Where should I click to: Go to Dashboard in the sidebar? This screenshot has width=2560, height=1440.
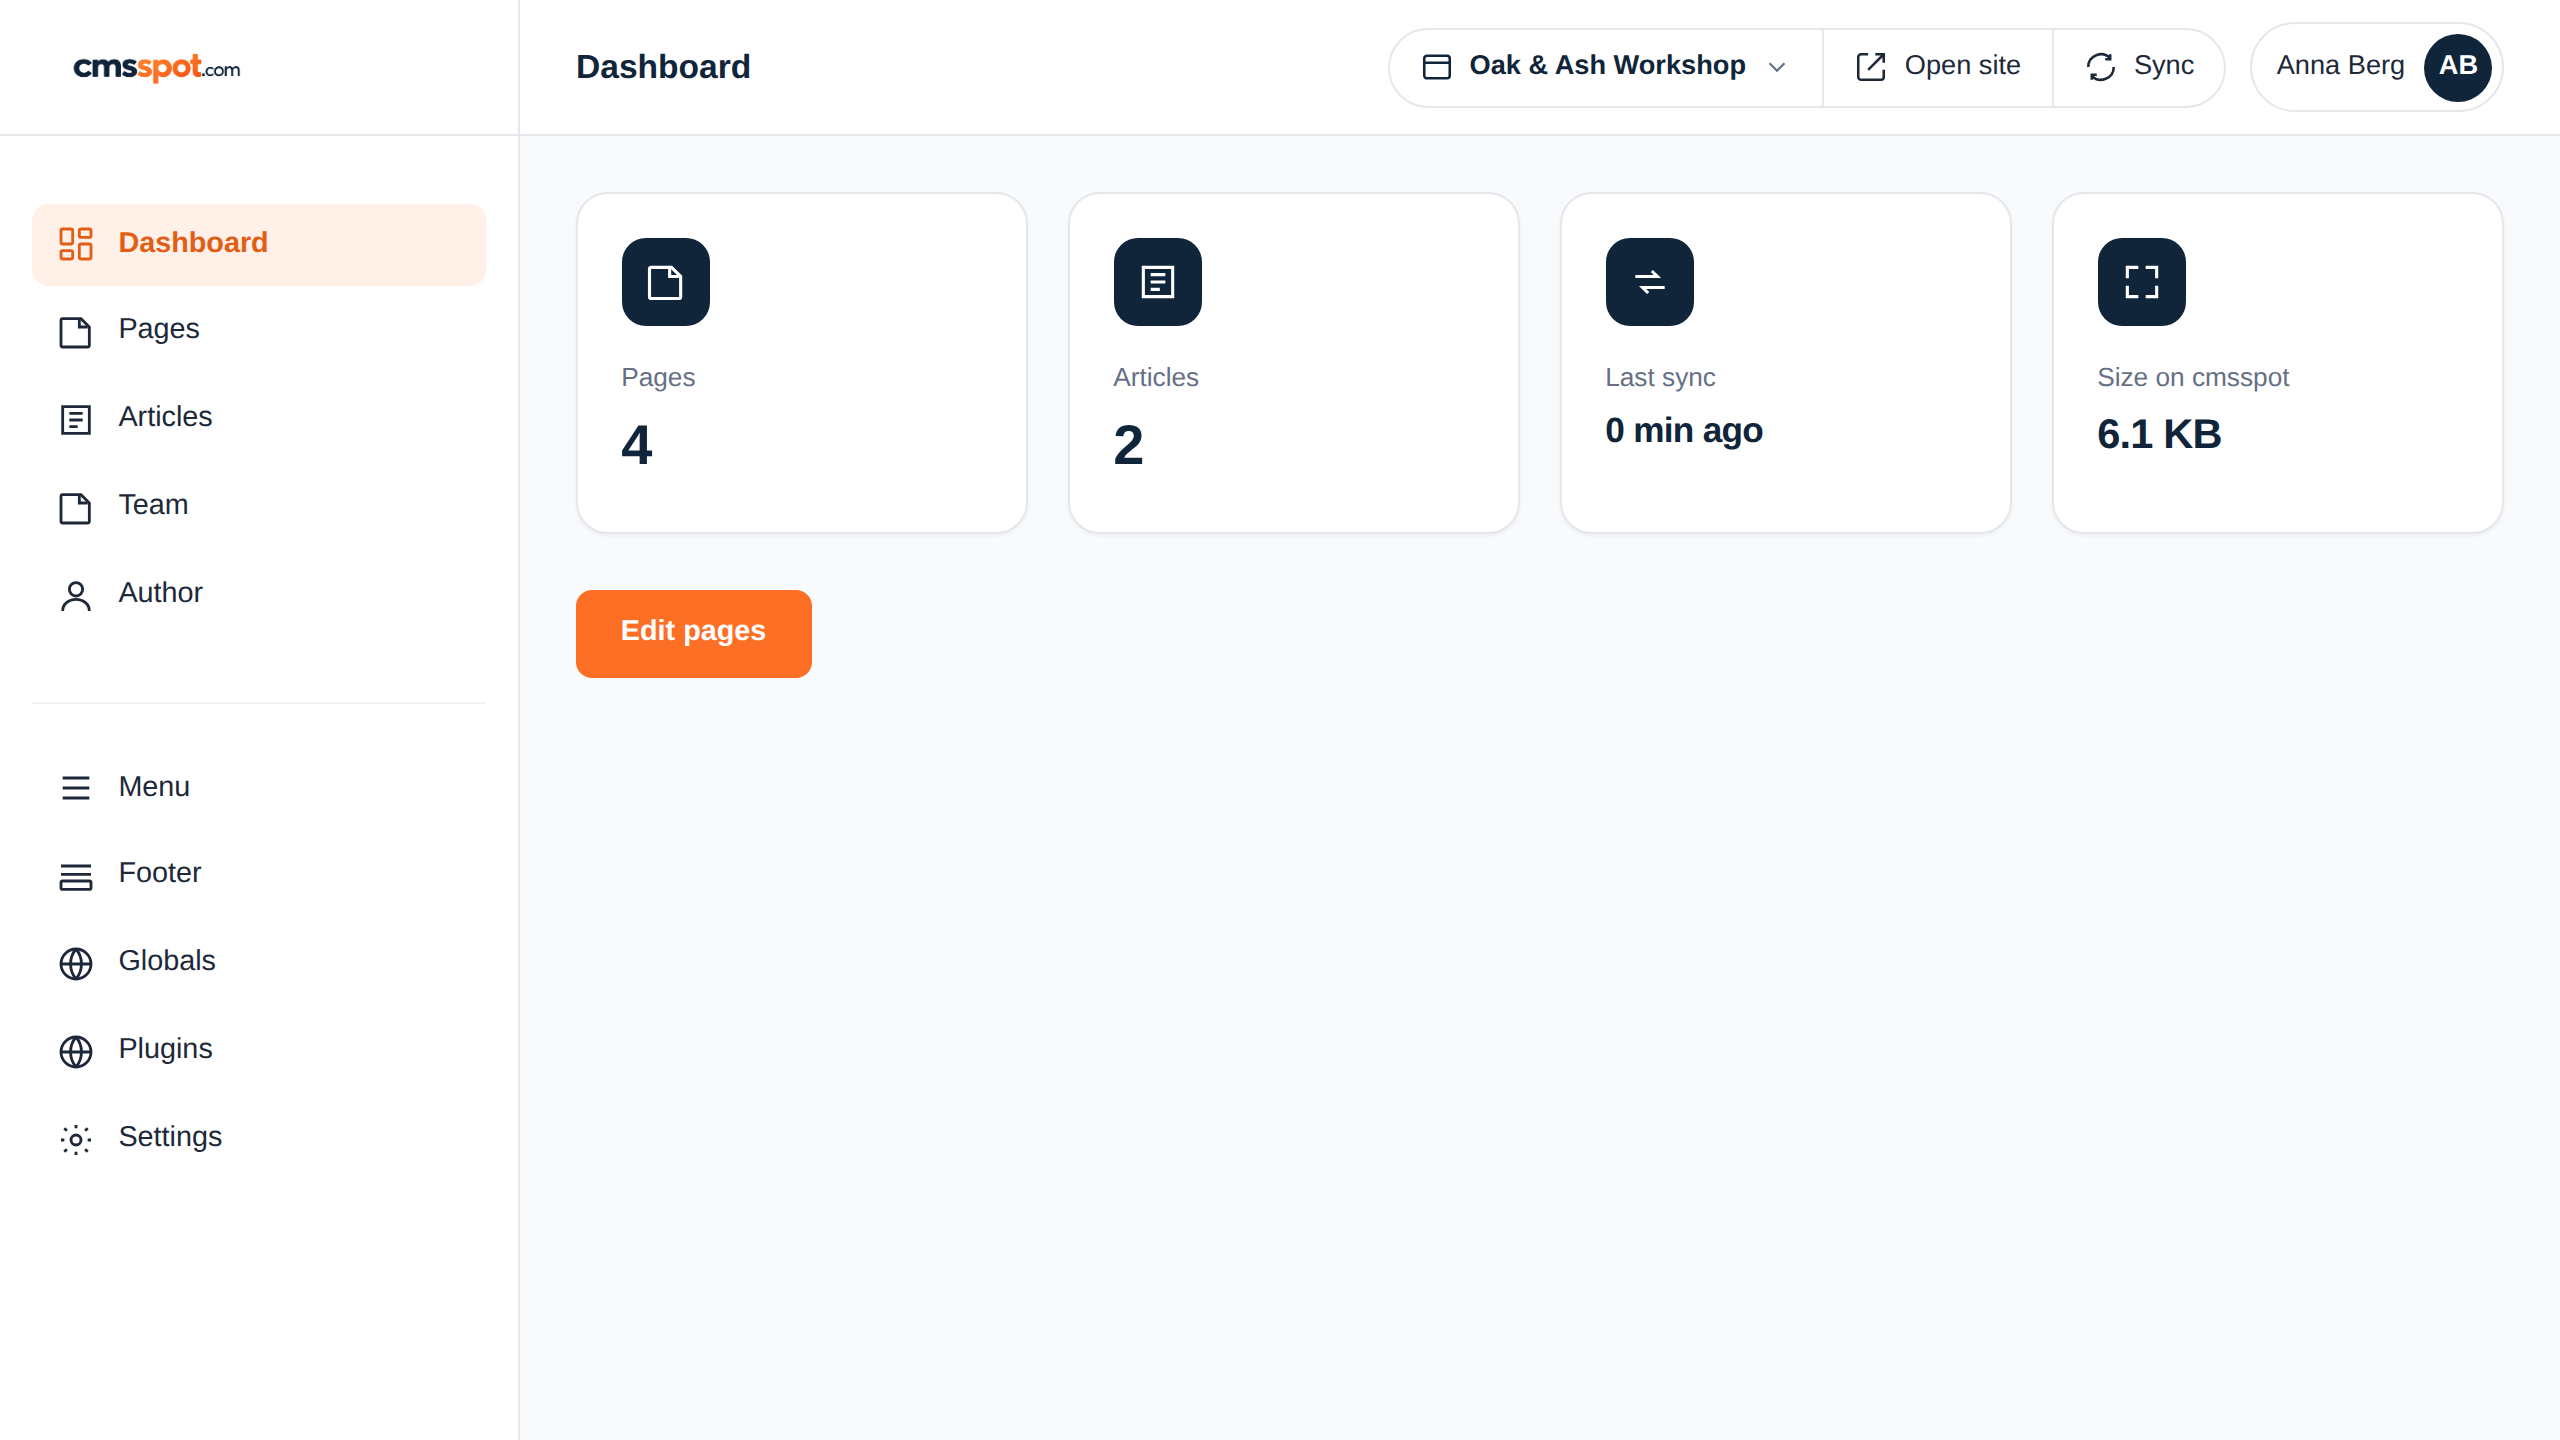pos(259,244)
